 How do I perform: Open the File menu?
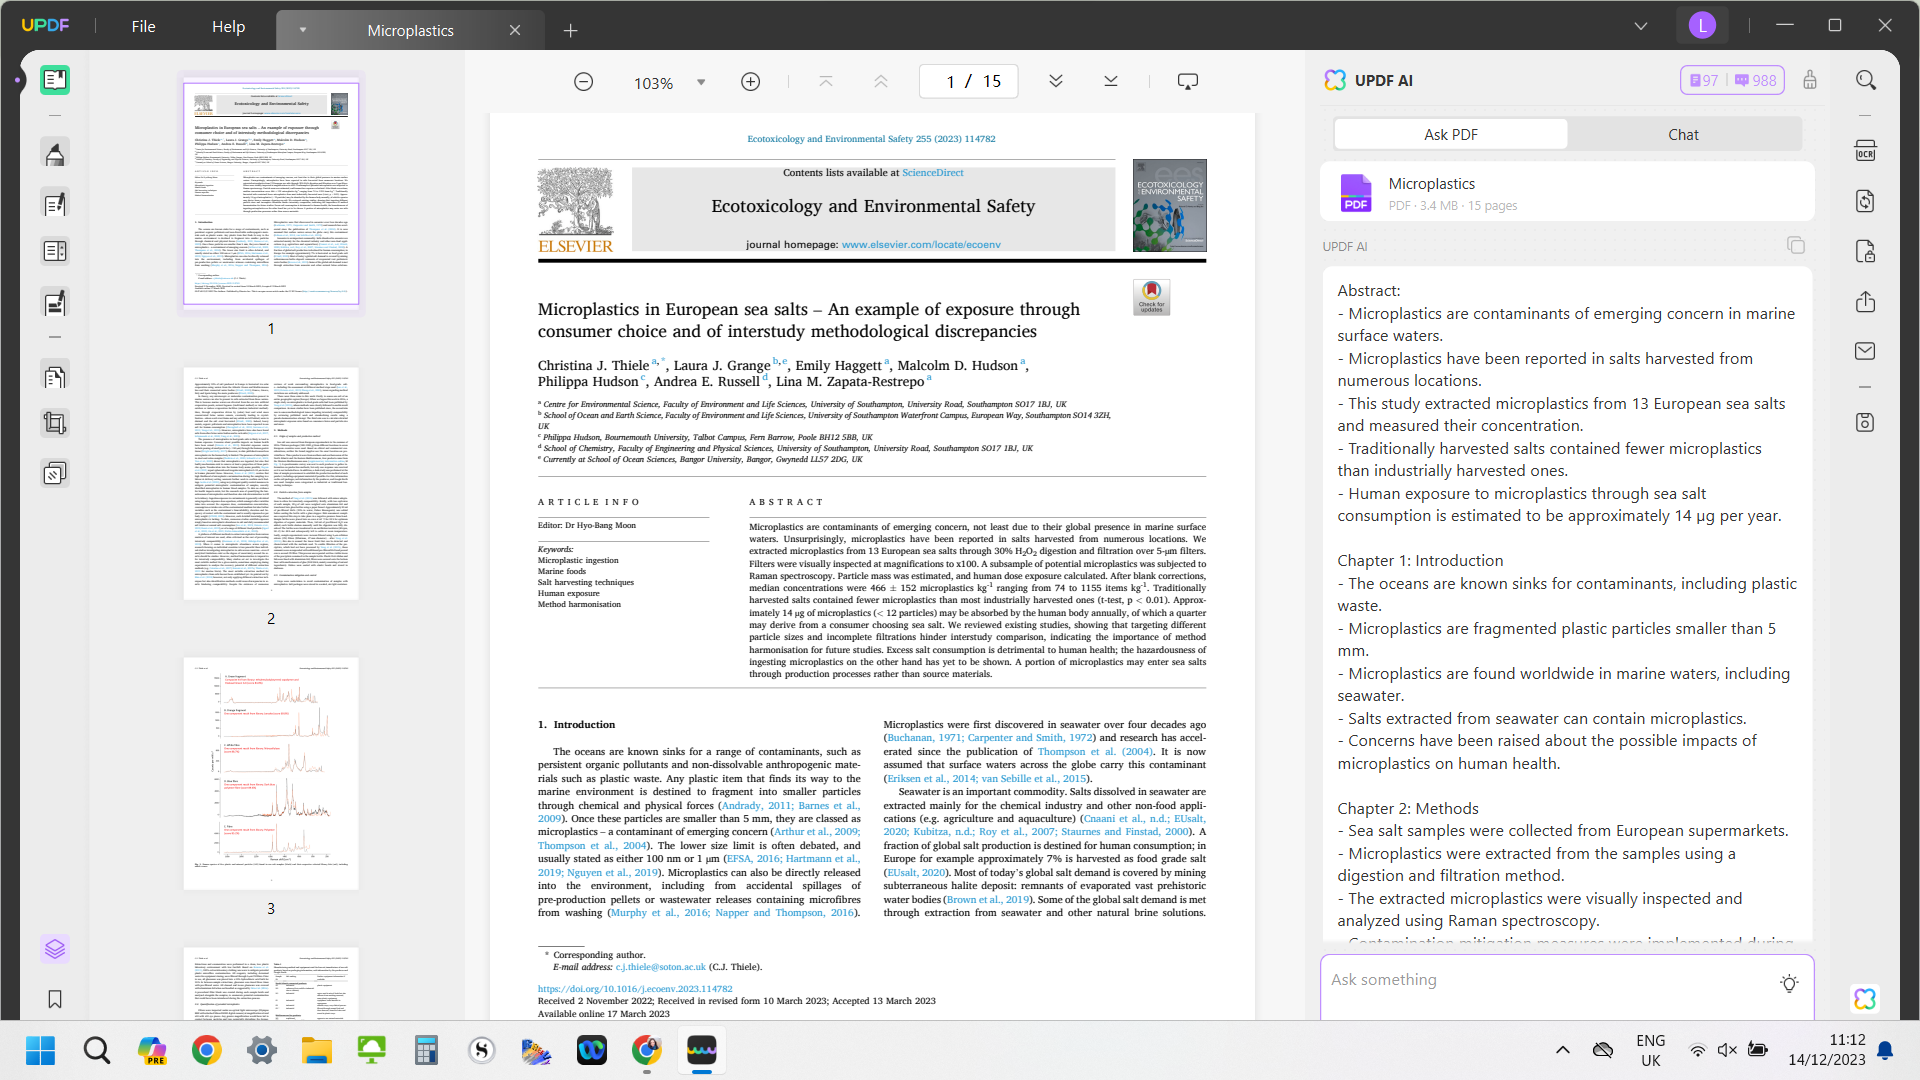coord(143,27)
